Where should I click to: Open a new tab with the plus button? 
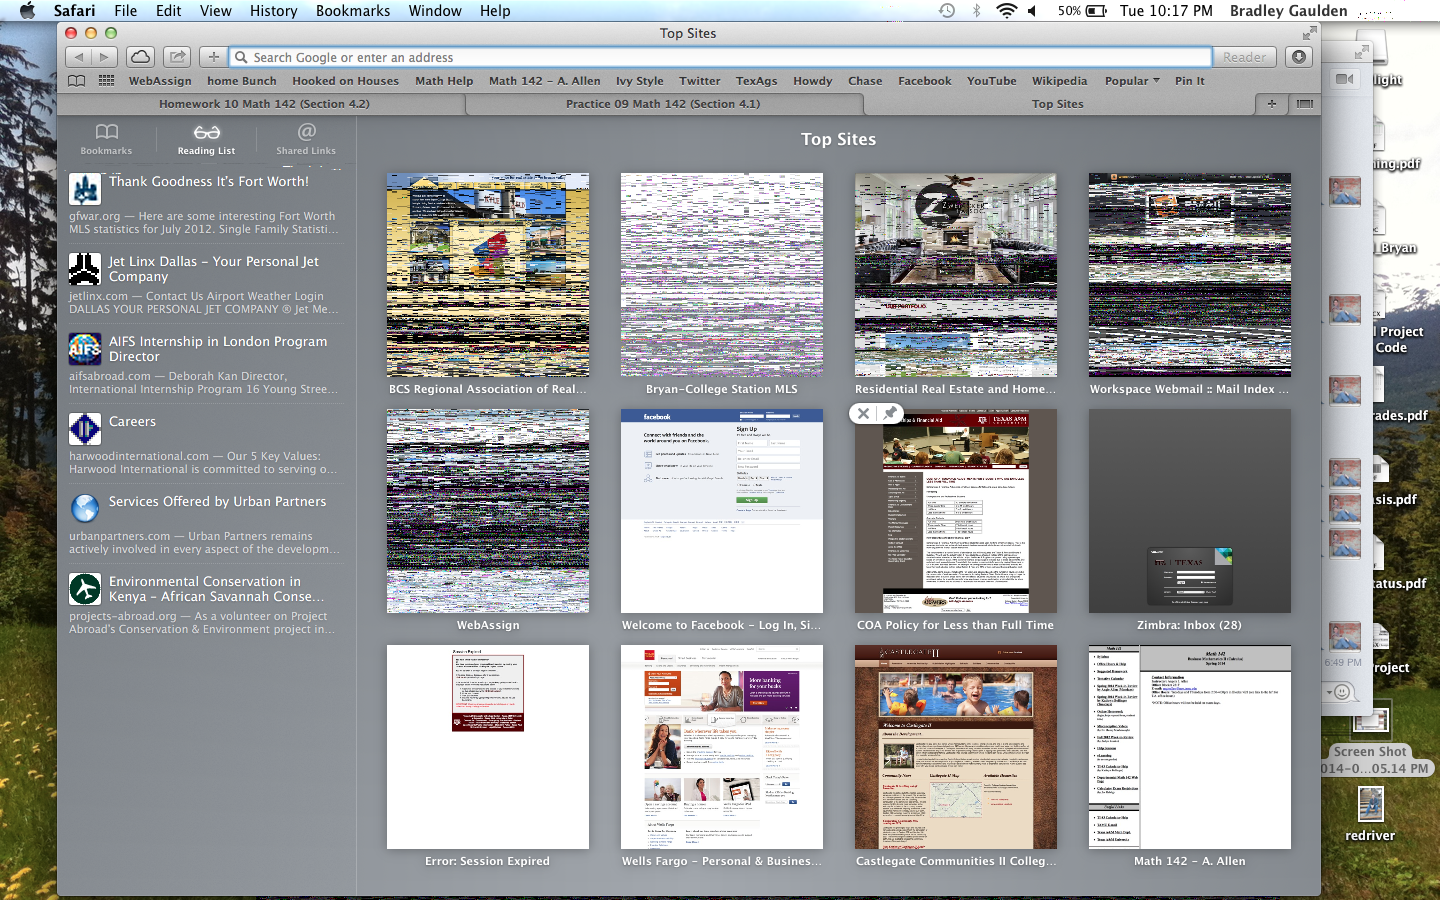(x=1271, y=104)
